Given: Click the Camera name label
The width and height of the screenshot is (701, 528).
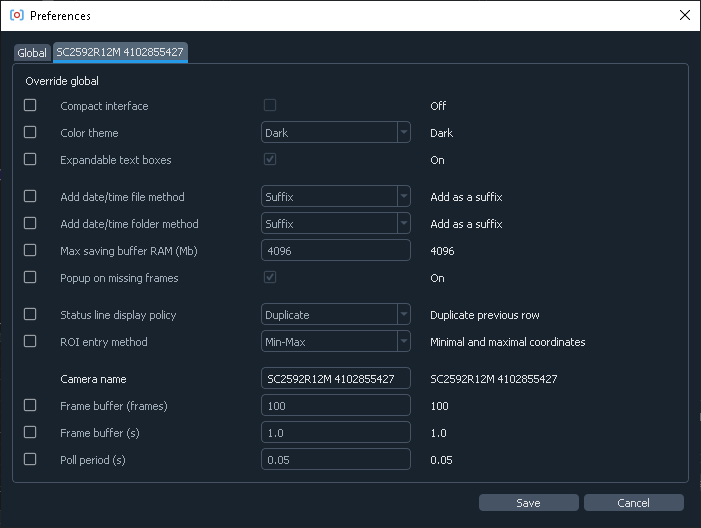Looking at the screenshot, I should [x=93, y=379].
